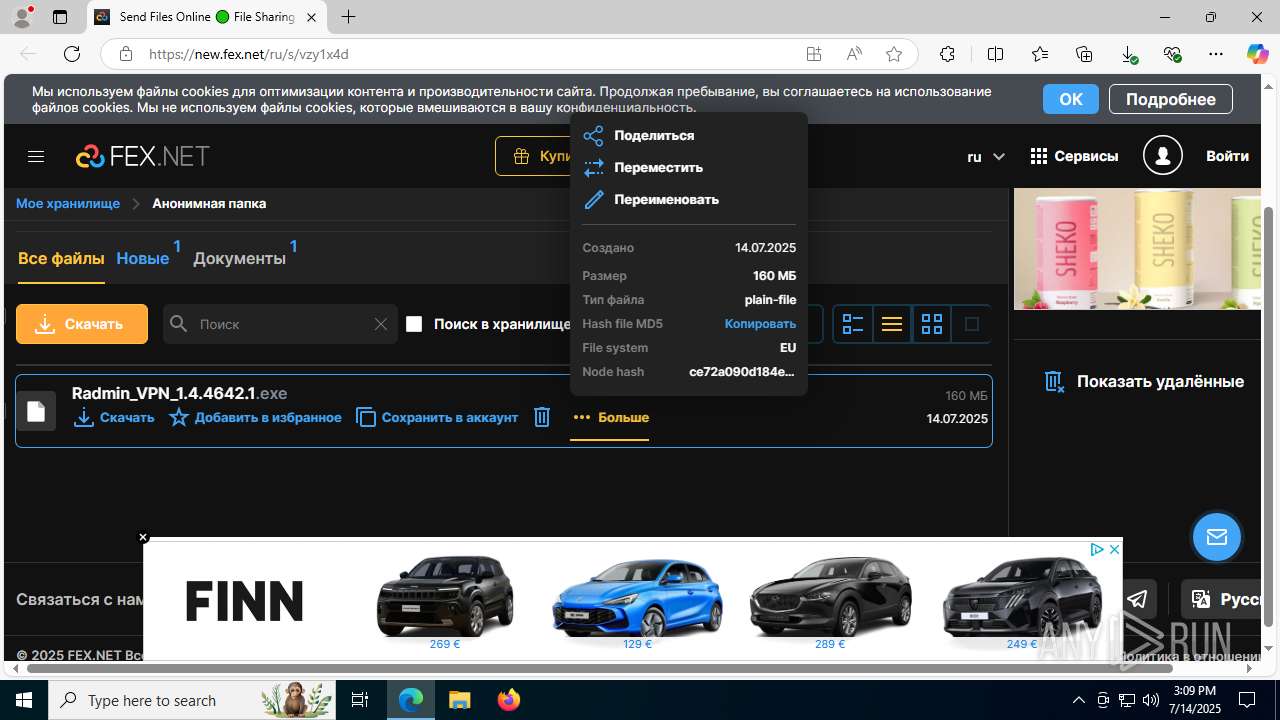Clear the search field with X

click(x=380, y=324)
